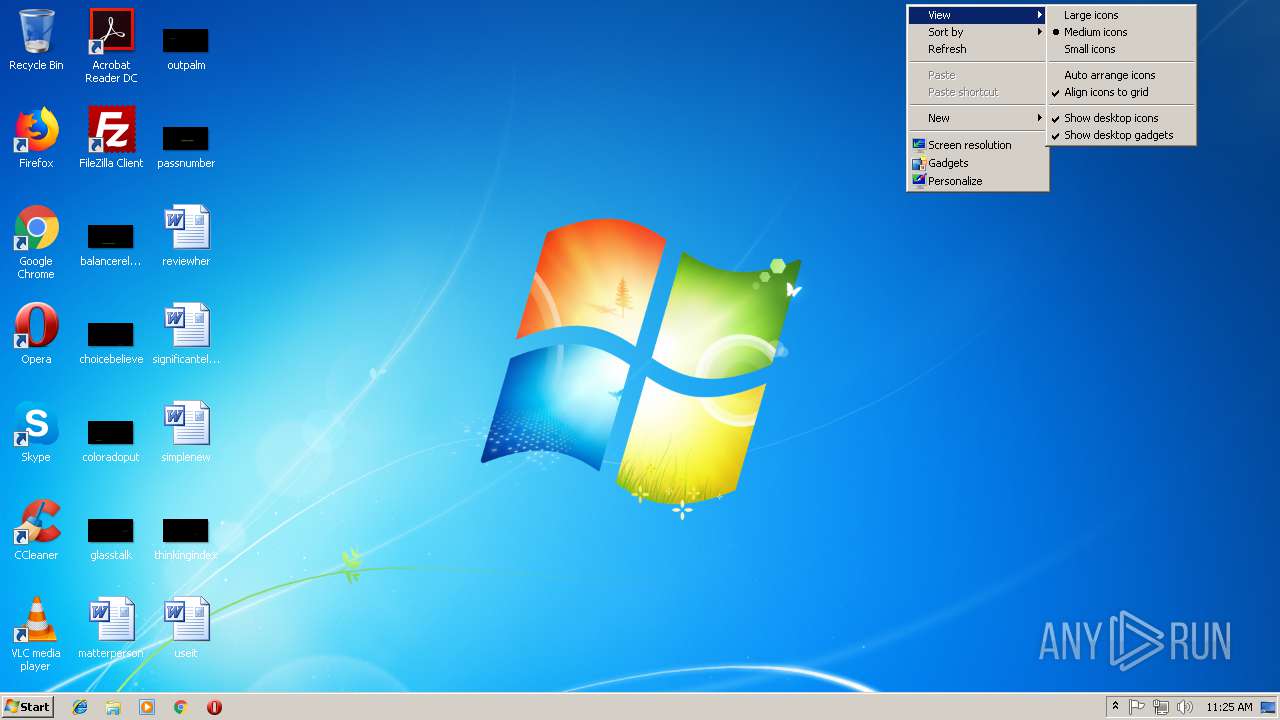1280x720 pixels.
Task: Expand the View submenu entry
Action: (977, 15)
